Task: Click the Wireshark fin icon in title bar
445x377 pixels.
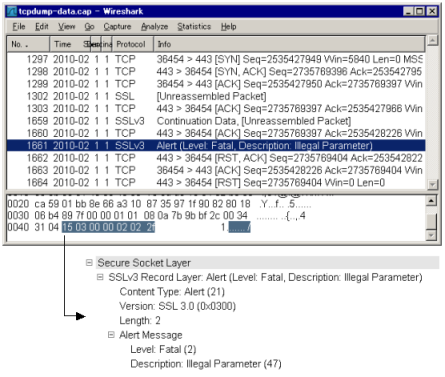Action: pyautogui.click(x=12, y=11)
